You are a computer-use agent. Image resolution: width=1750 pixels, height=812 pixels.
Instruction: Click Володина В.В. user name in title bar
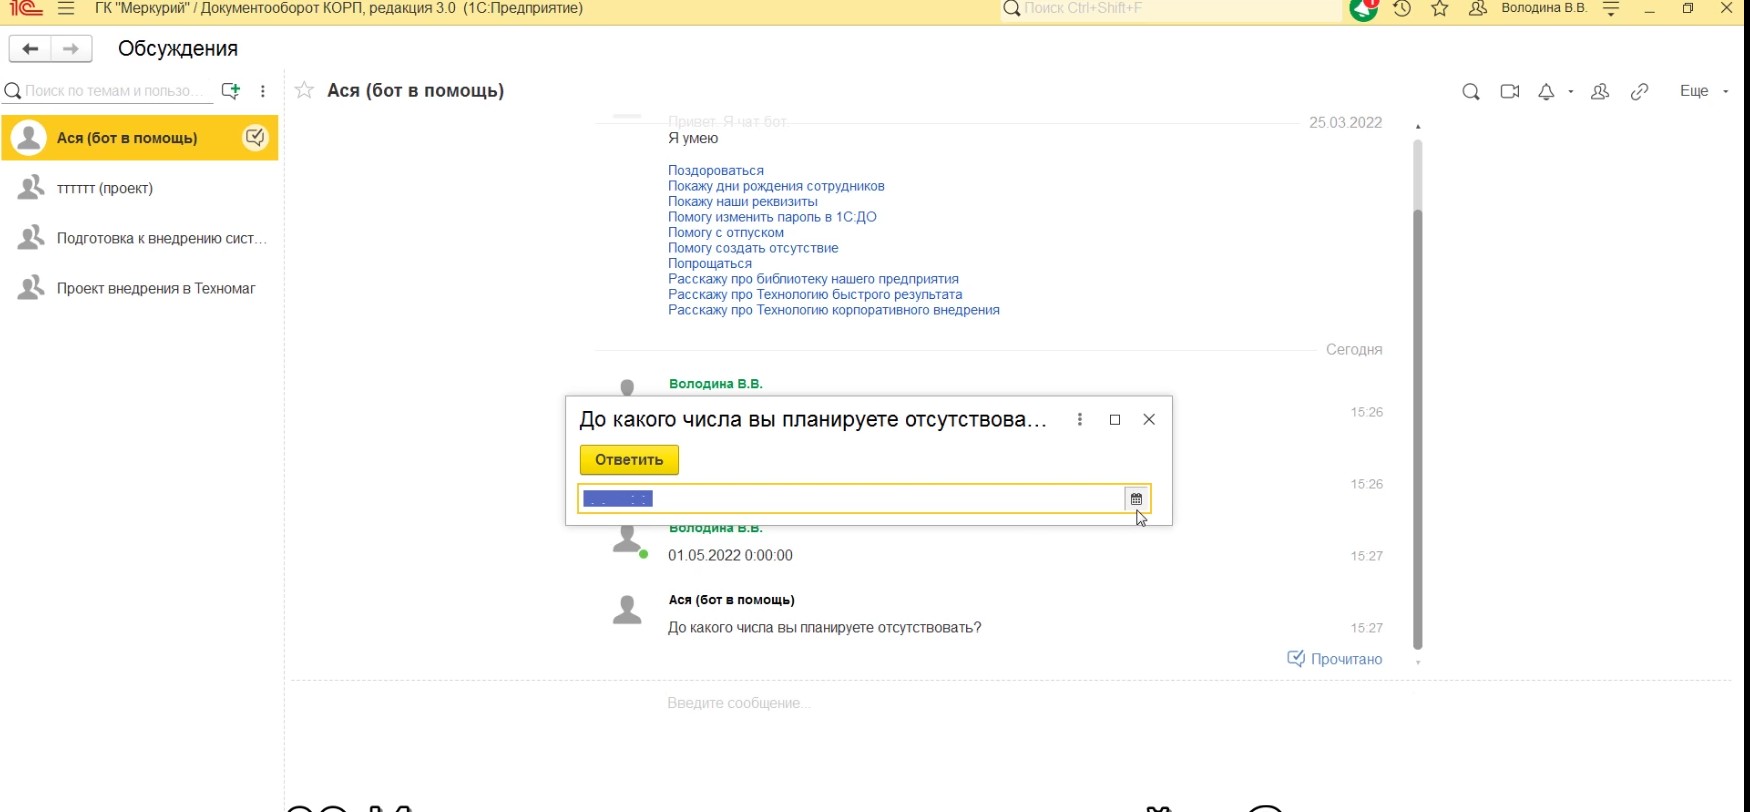[x=1544, y=8]
